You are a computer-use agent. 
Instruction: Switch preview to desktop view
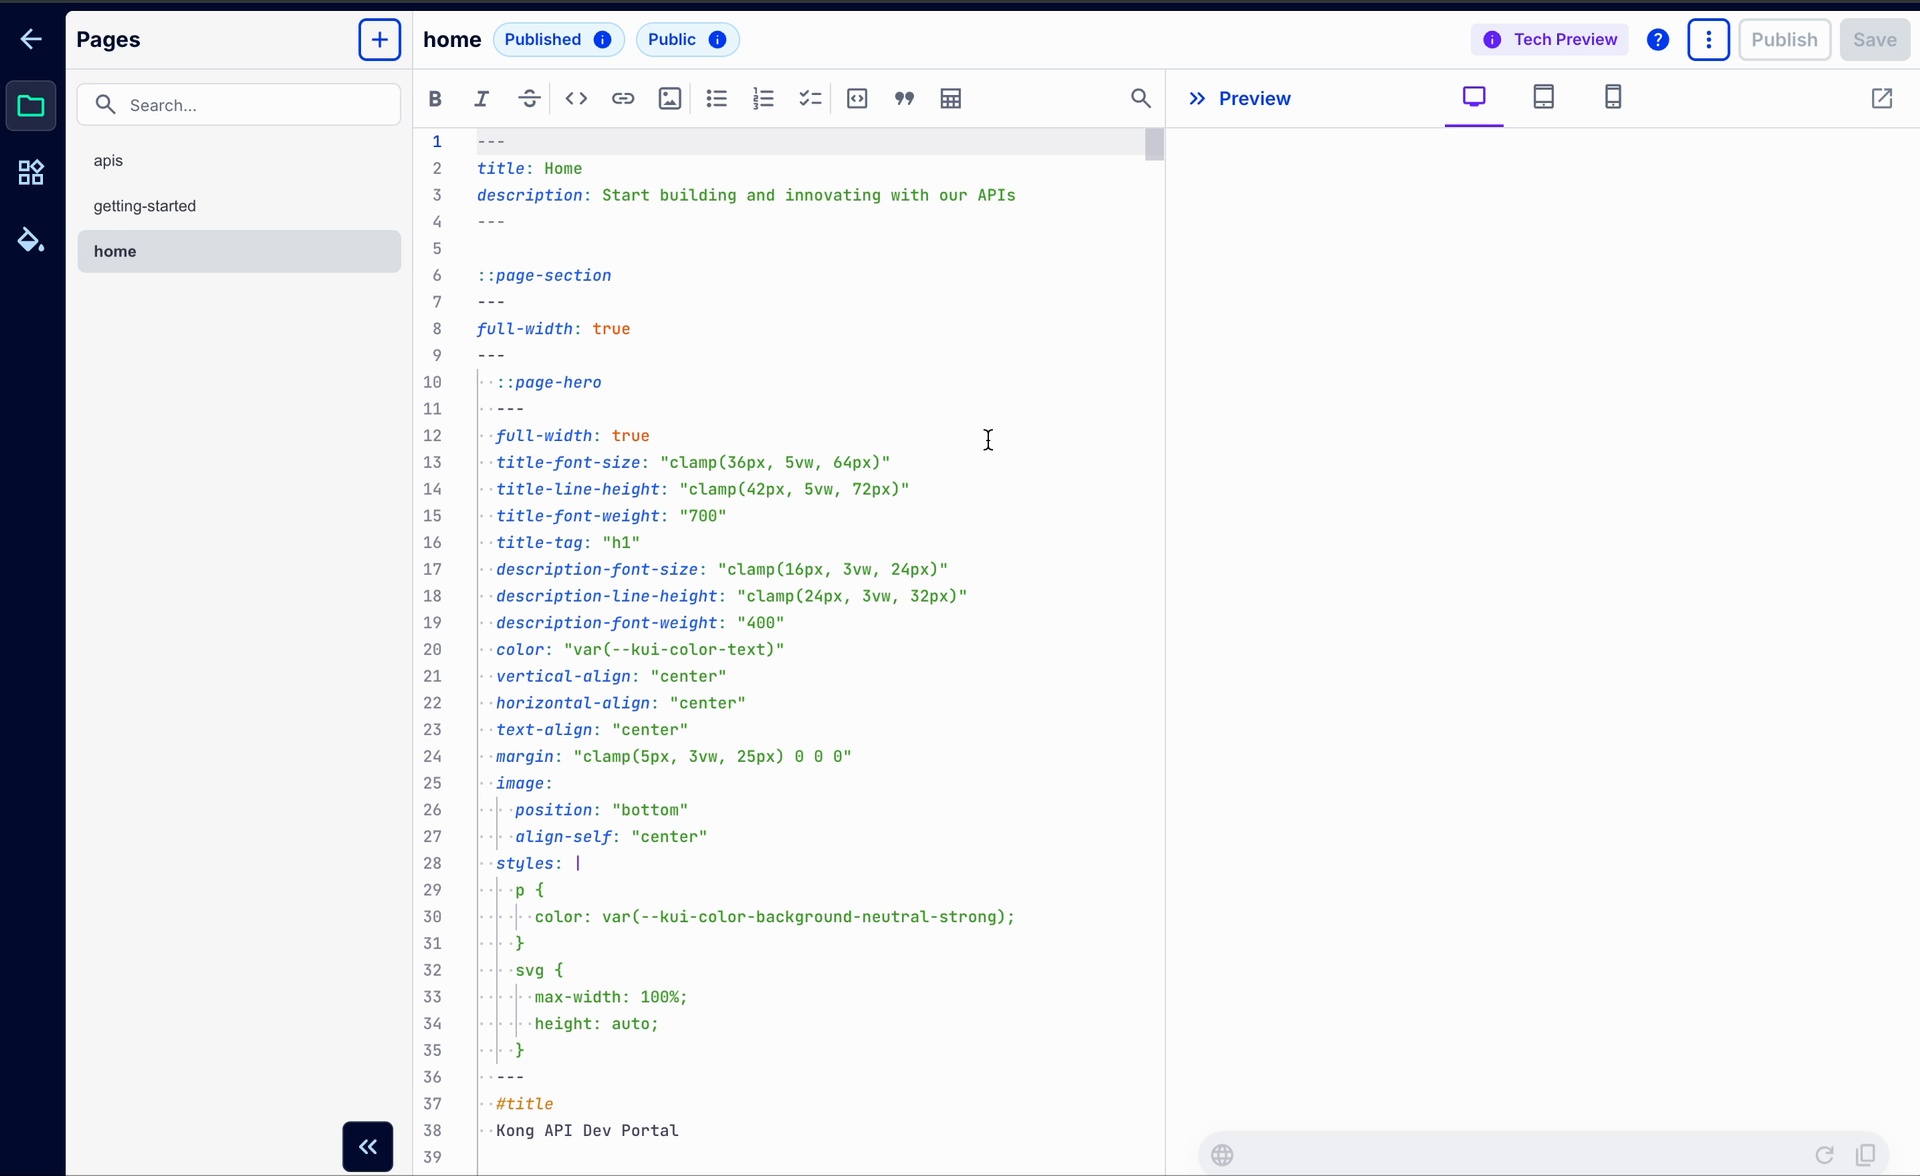point(1474,98)
